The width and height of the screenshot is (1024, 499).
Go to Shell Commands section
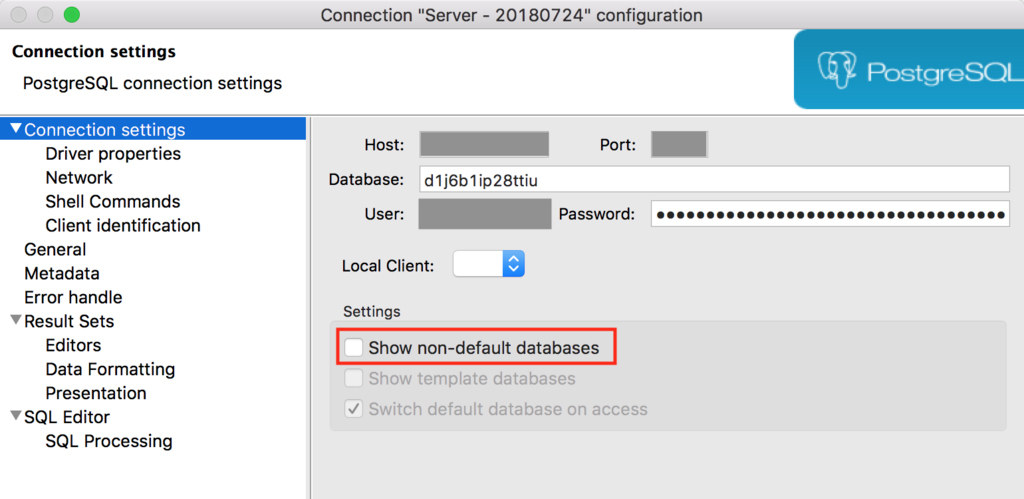pos(113,201)
